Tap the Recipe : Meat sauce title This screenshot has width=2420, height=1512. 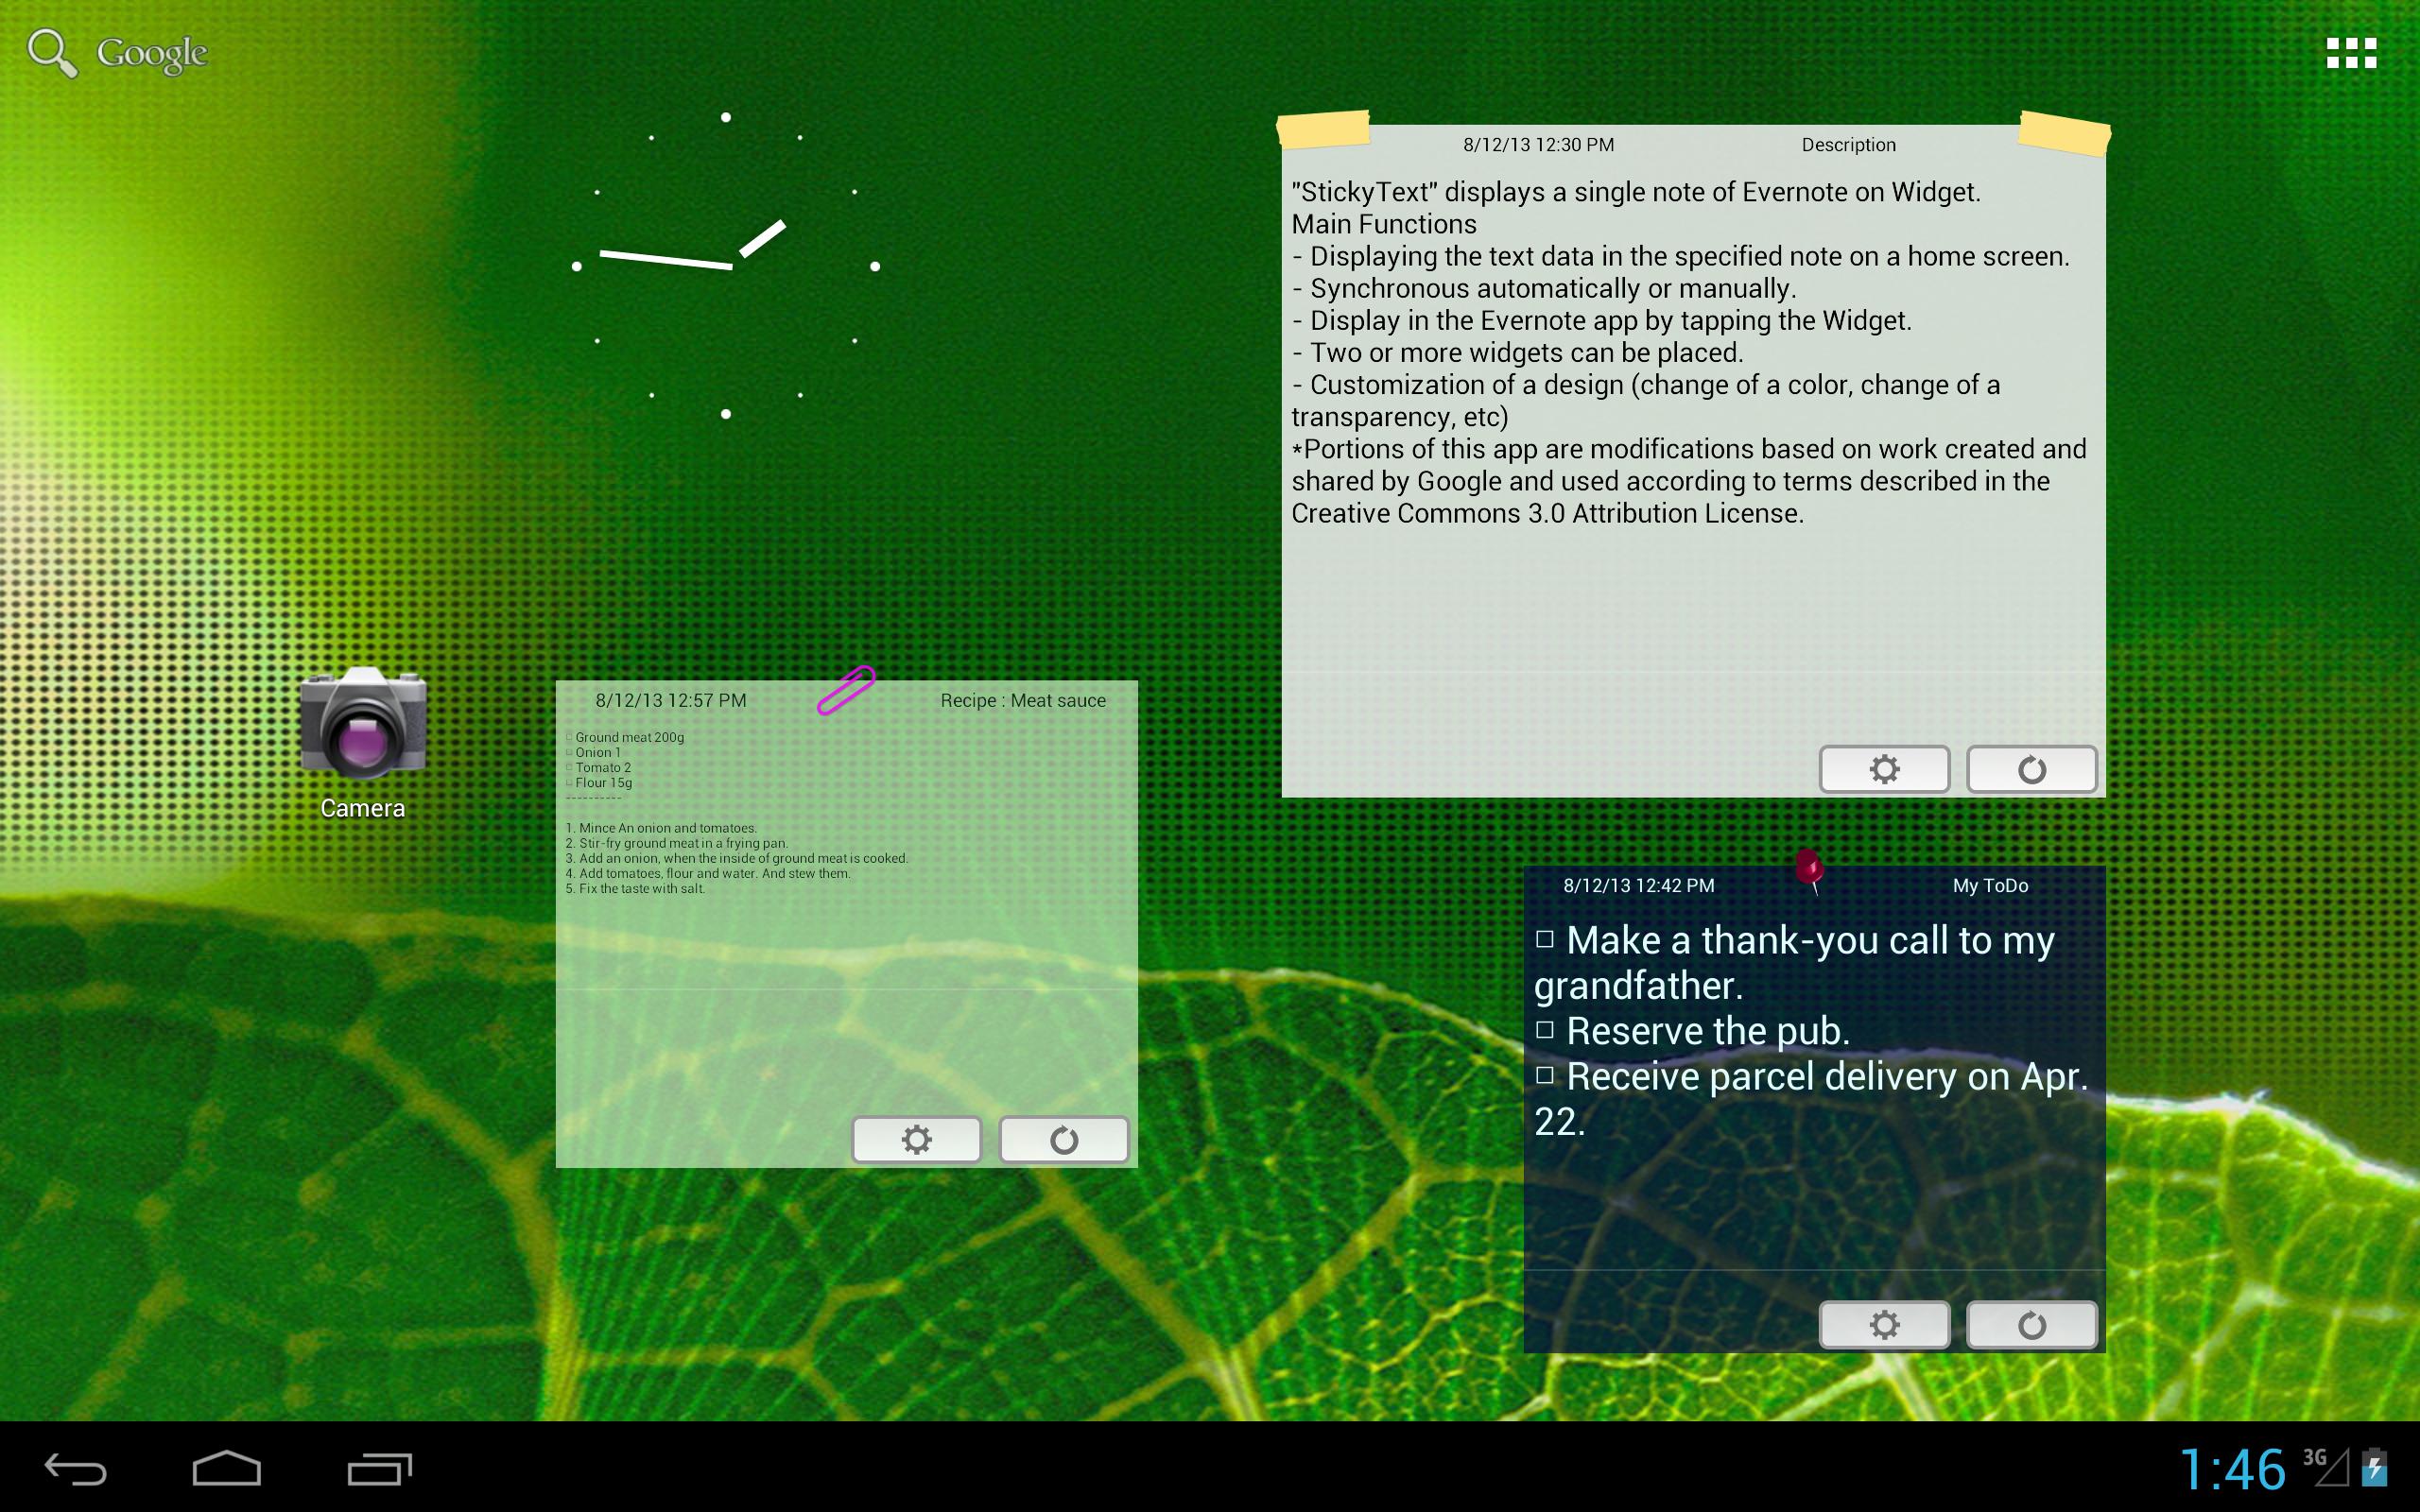1022,701
